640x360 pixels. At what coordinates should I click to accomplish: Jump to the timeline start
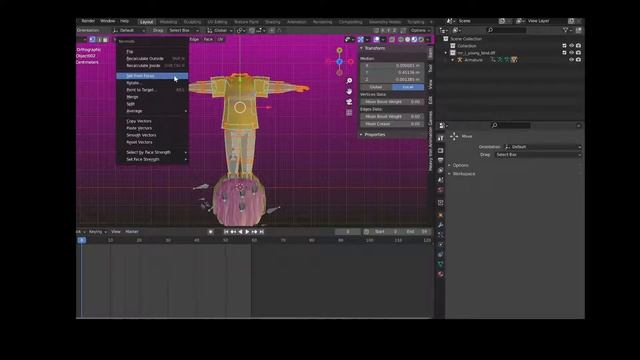pos(226,232)
